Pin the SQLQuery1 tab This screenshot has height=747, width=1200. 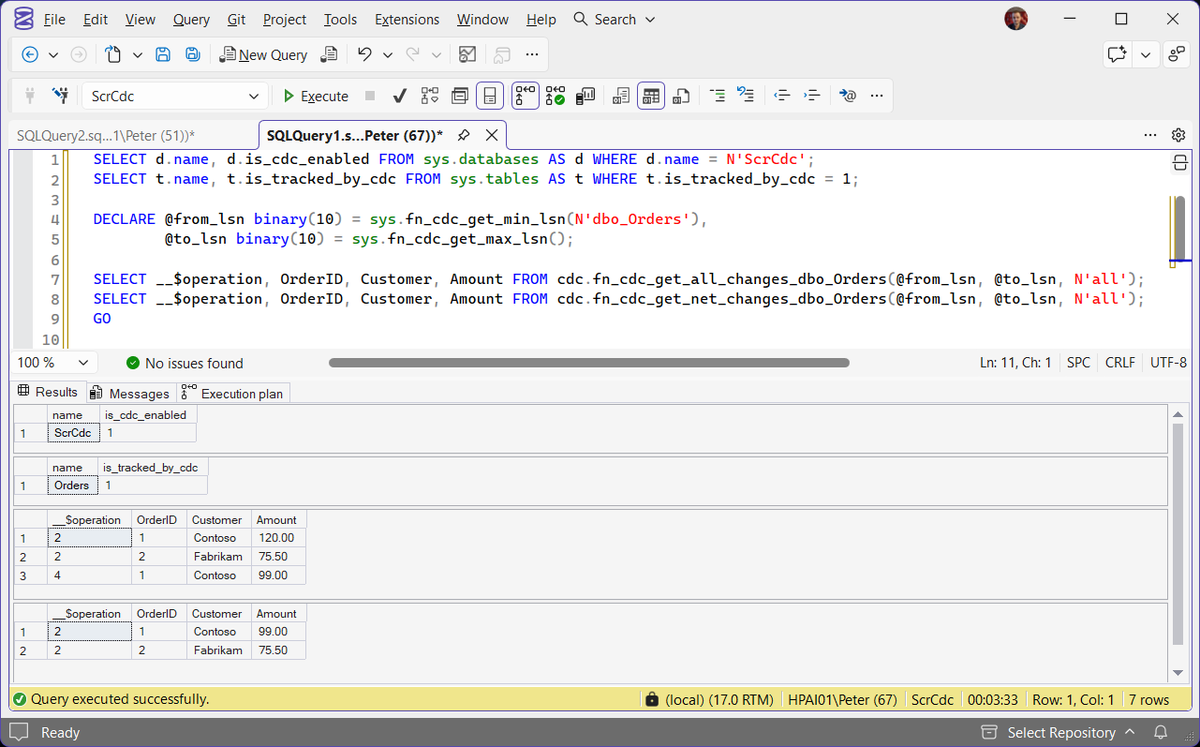[x=464, y=135]
